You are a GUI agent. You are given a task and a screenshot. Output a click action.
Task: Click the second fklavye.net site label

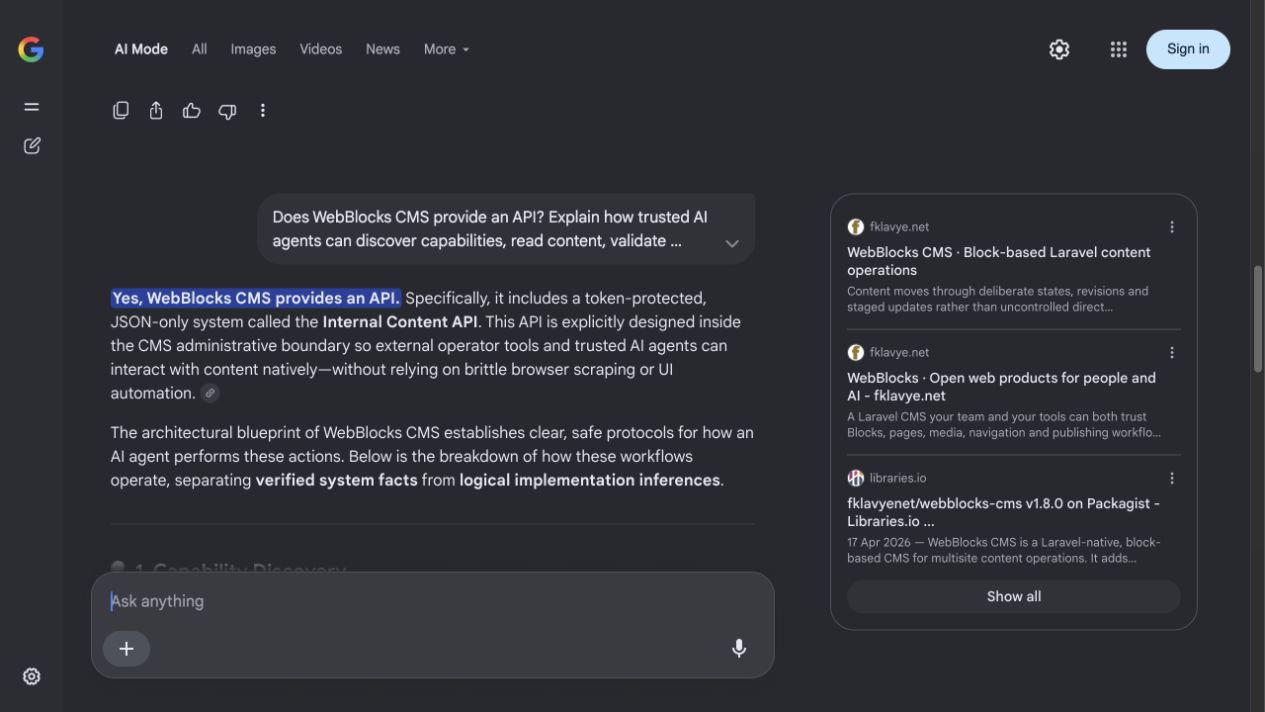pos(899,353)
